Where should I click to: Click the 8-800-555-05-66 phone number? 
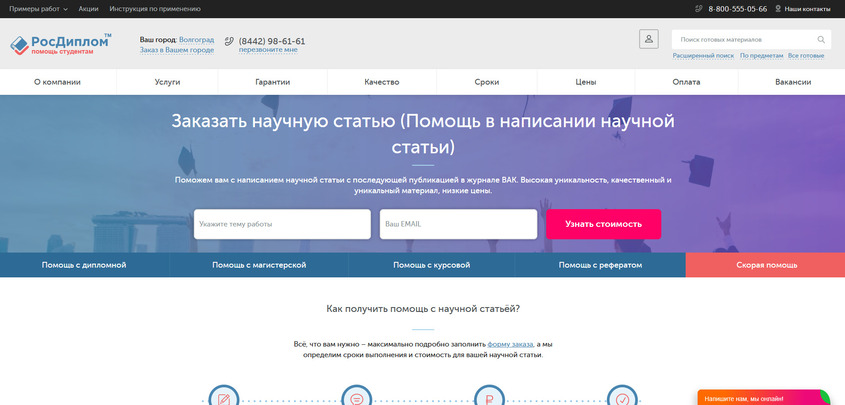coord(737,9)
